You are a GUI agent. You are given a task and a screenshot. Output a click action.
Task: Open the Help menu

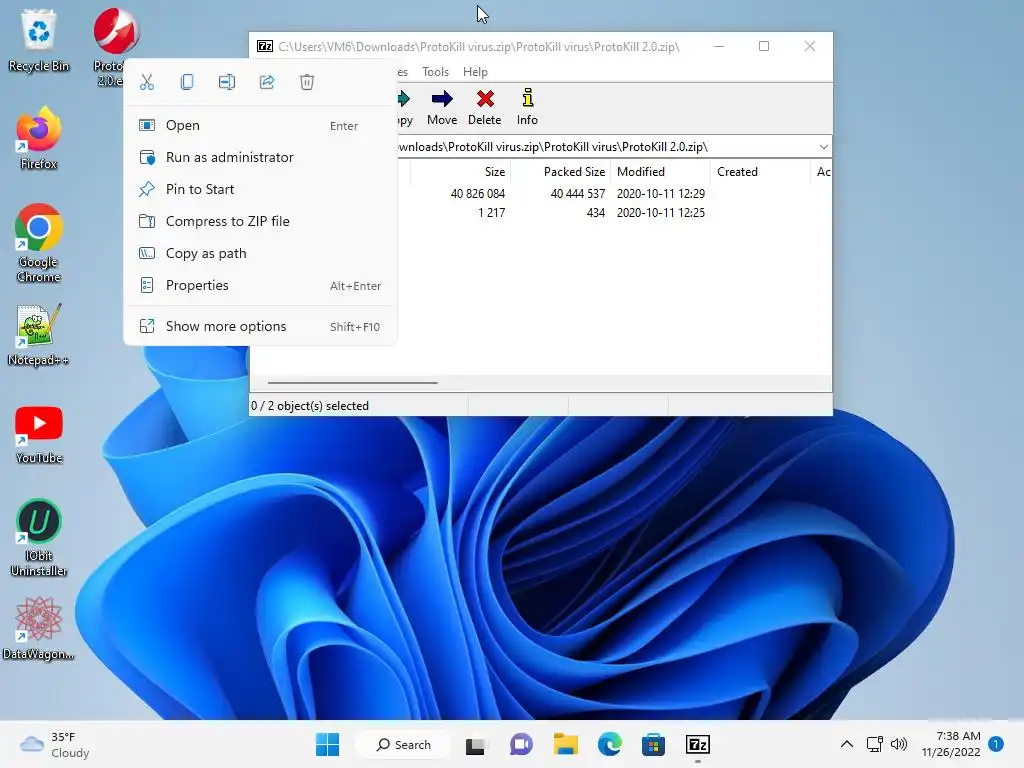tap(475, 72)
